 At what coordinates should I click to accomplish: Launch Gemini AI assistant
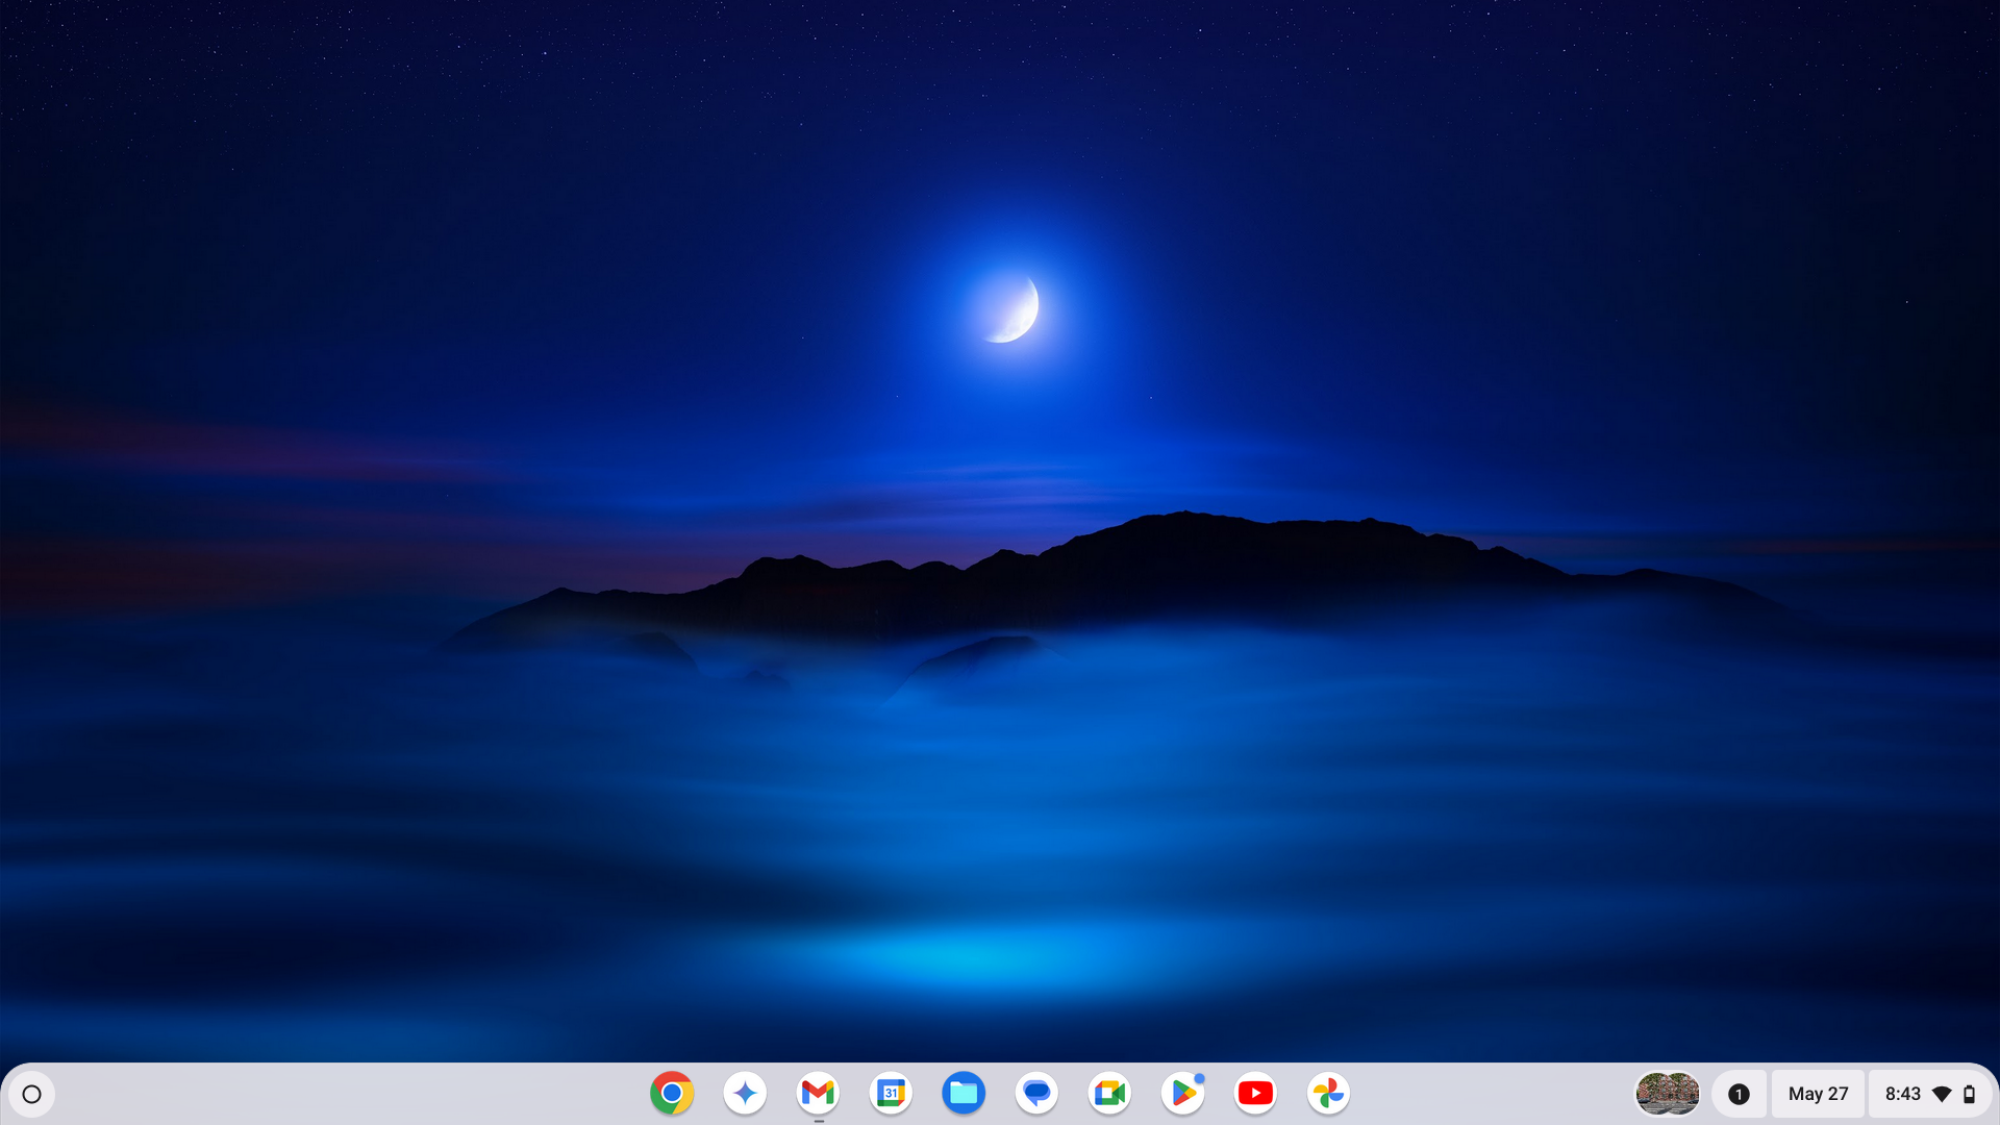745,1093
